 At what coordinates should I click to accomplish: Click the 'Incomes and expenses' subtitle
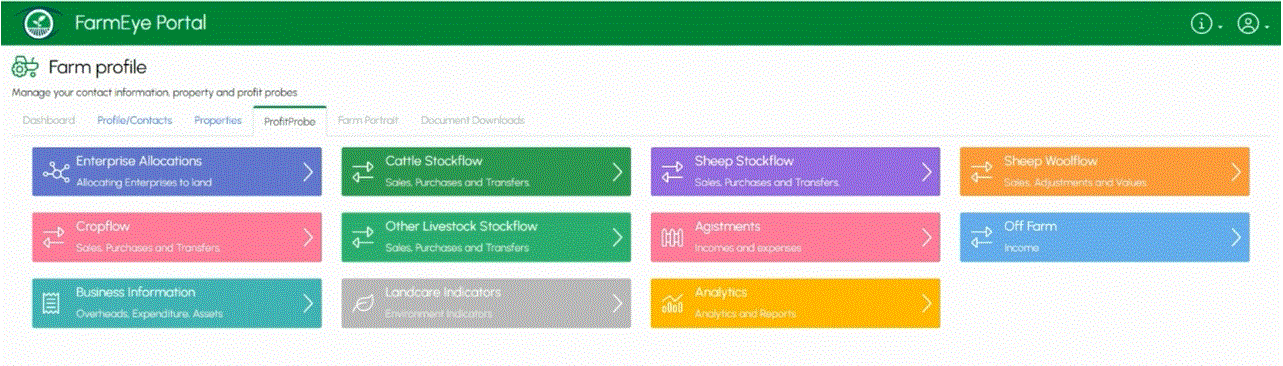747,248
